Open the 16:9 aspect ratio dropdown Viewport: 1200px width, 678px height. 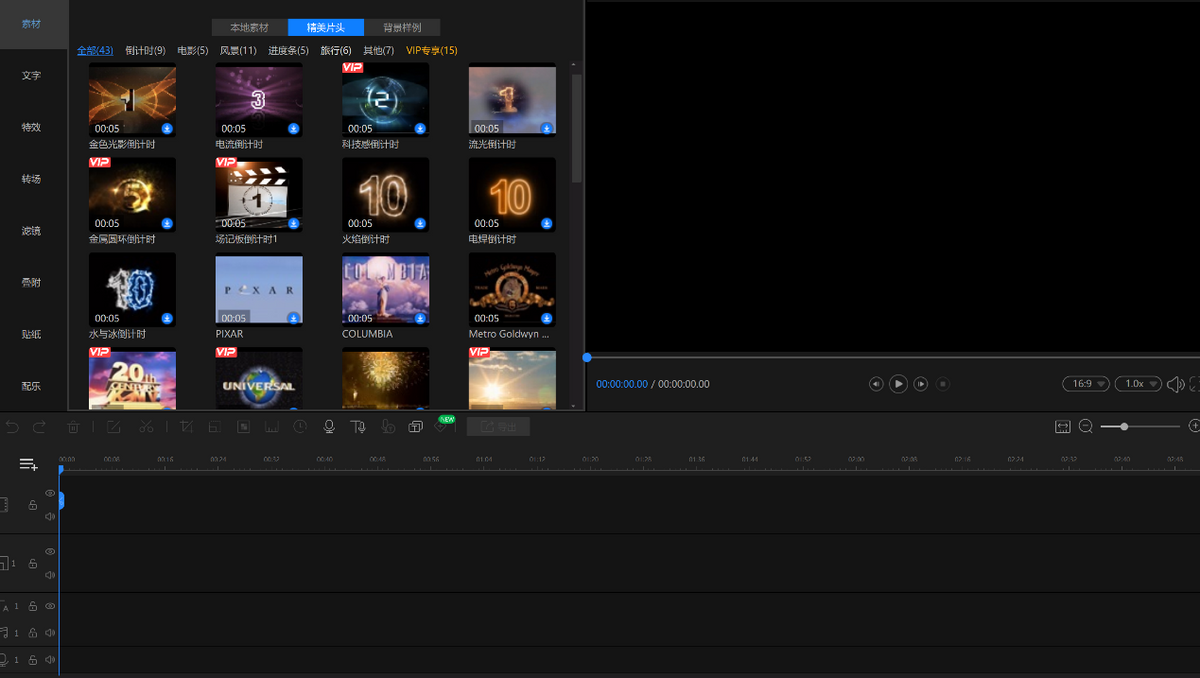pos(1086,384)
